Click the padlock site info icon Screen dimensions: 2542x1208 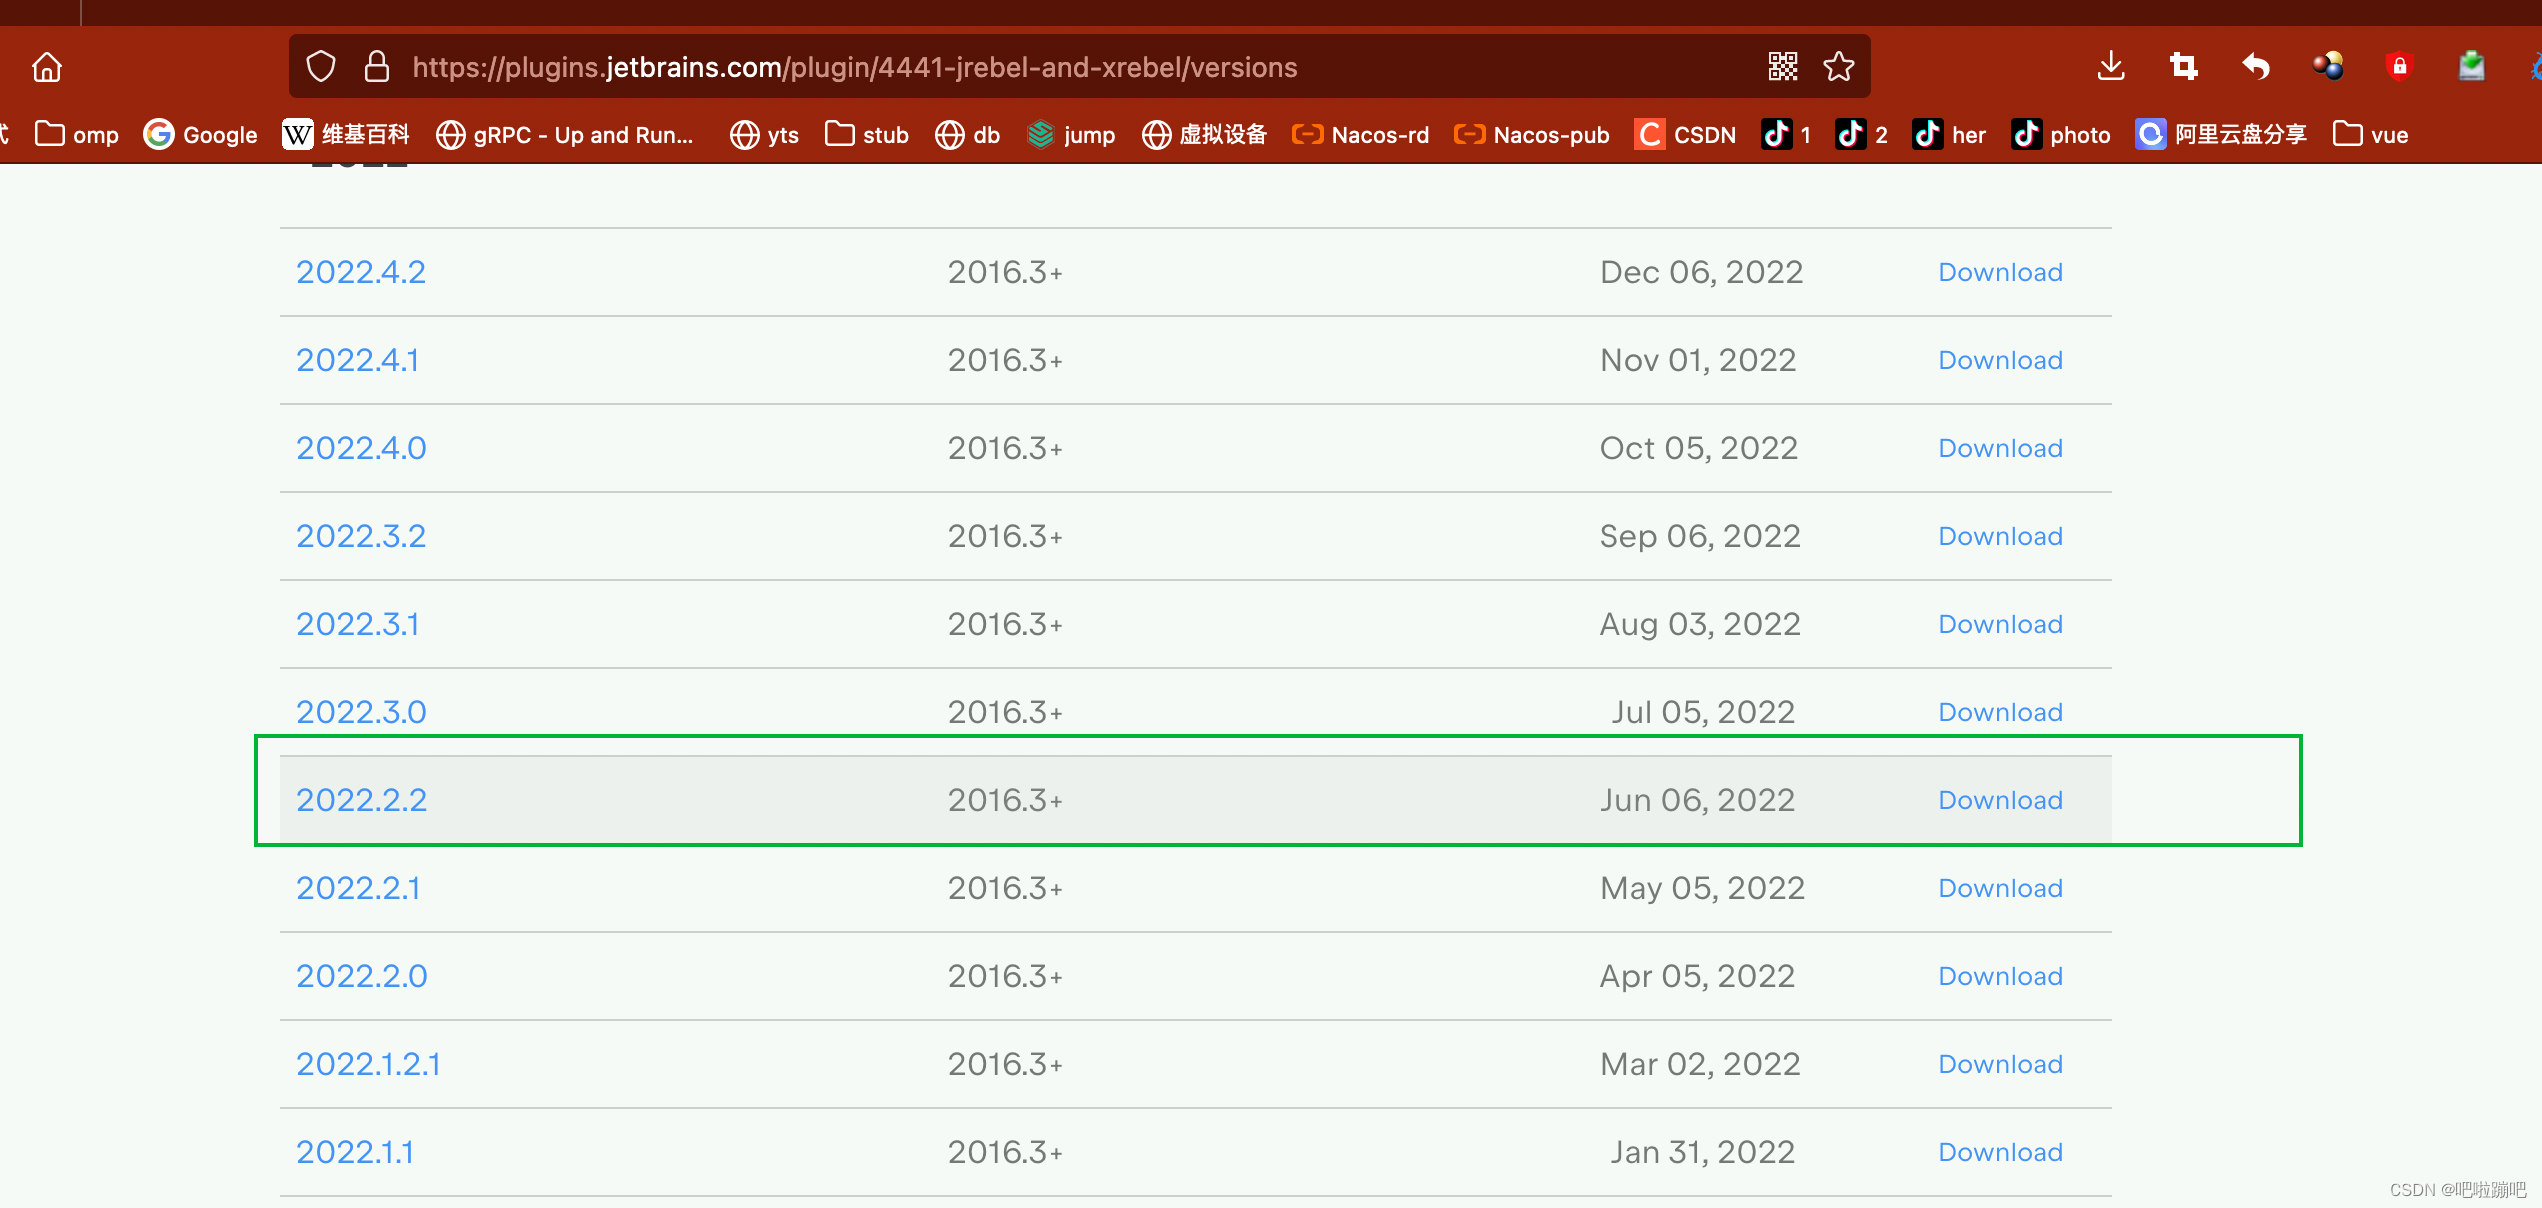[x=376, y=67]
